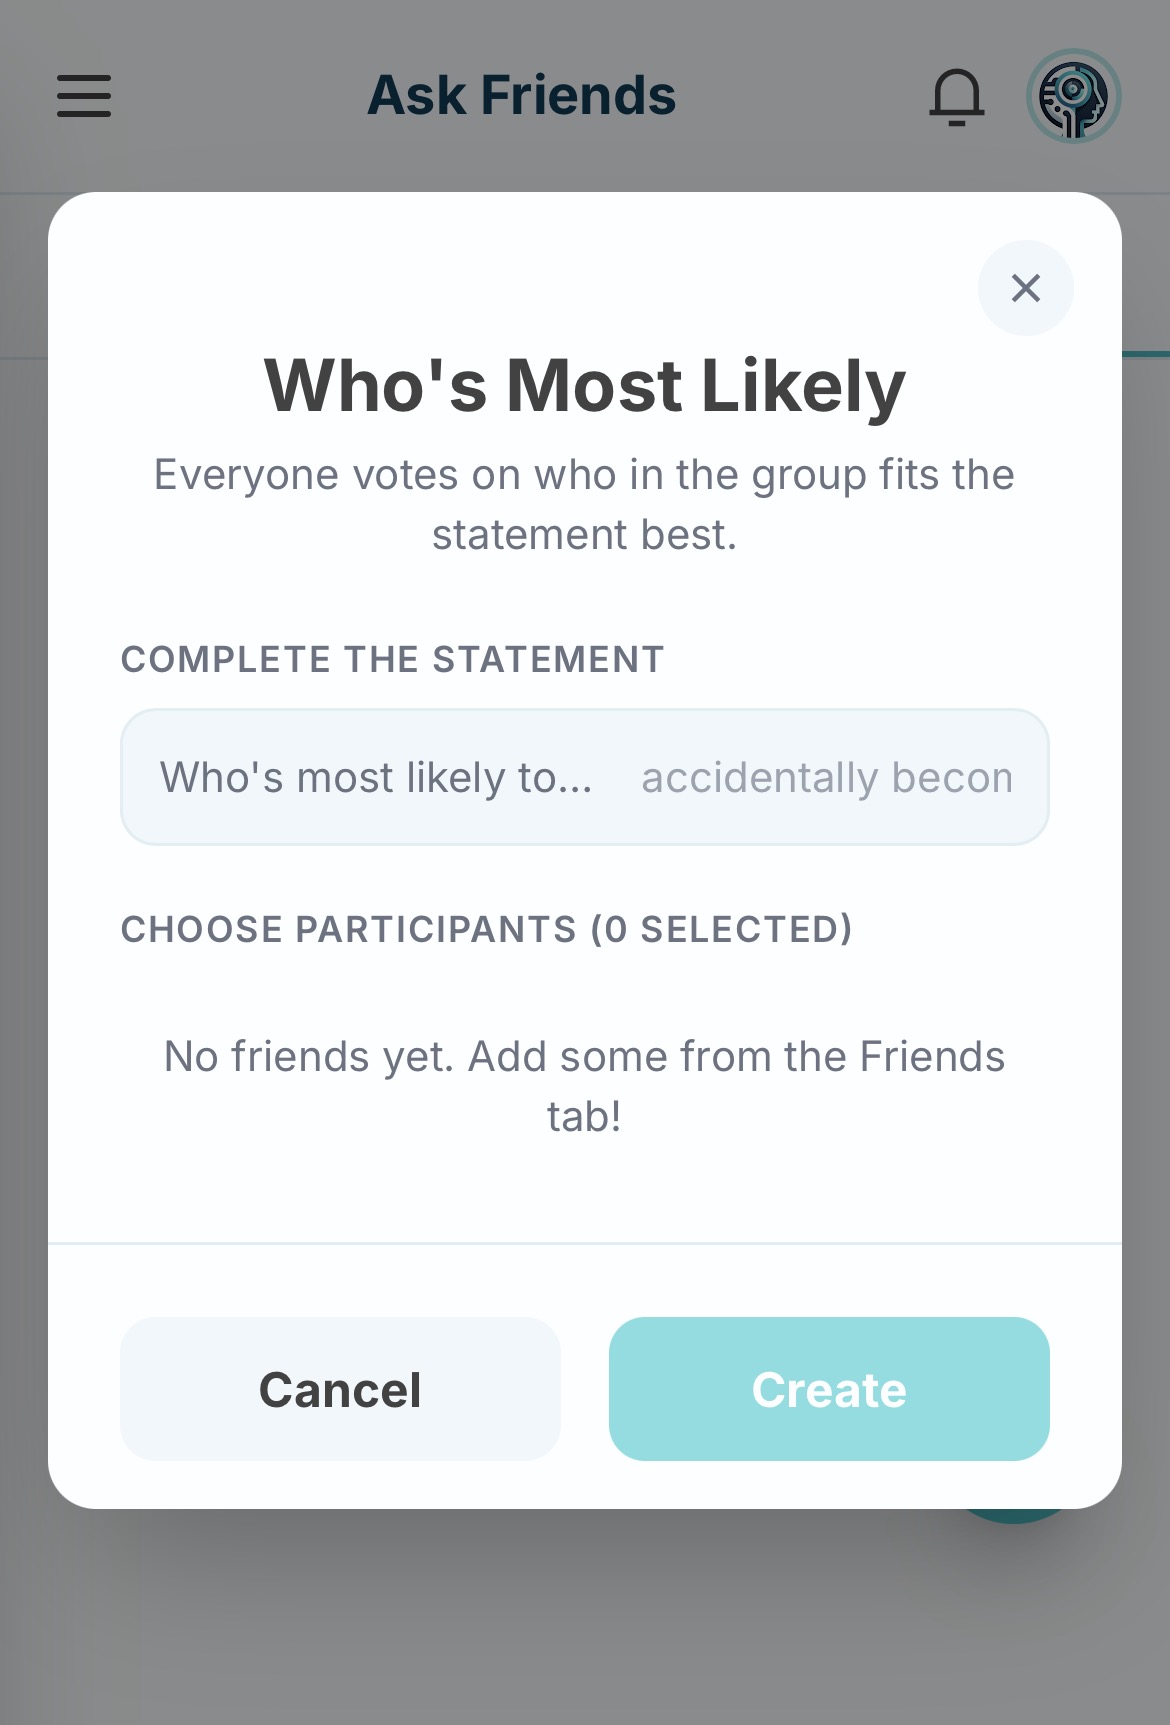
Task: Click the "Complete the Statement" label
Action: [x=392, y=660]
